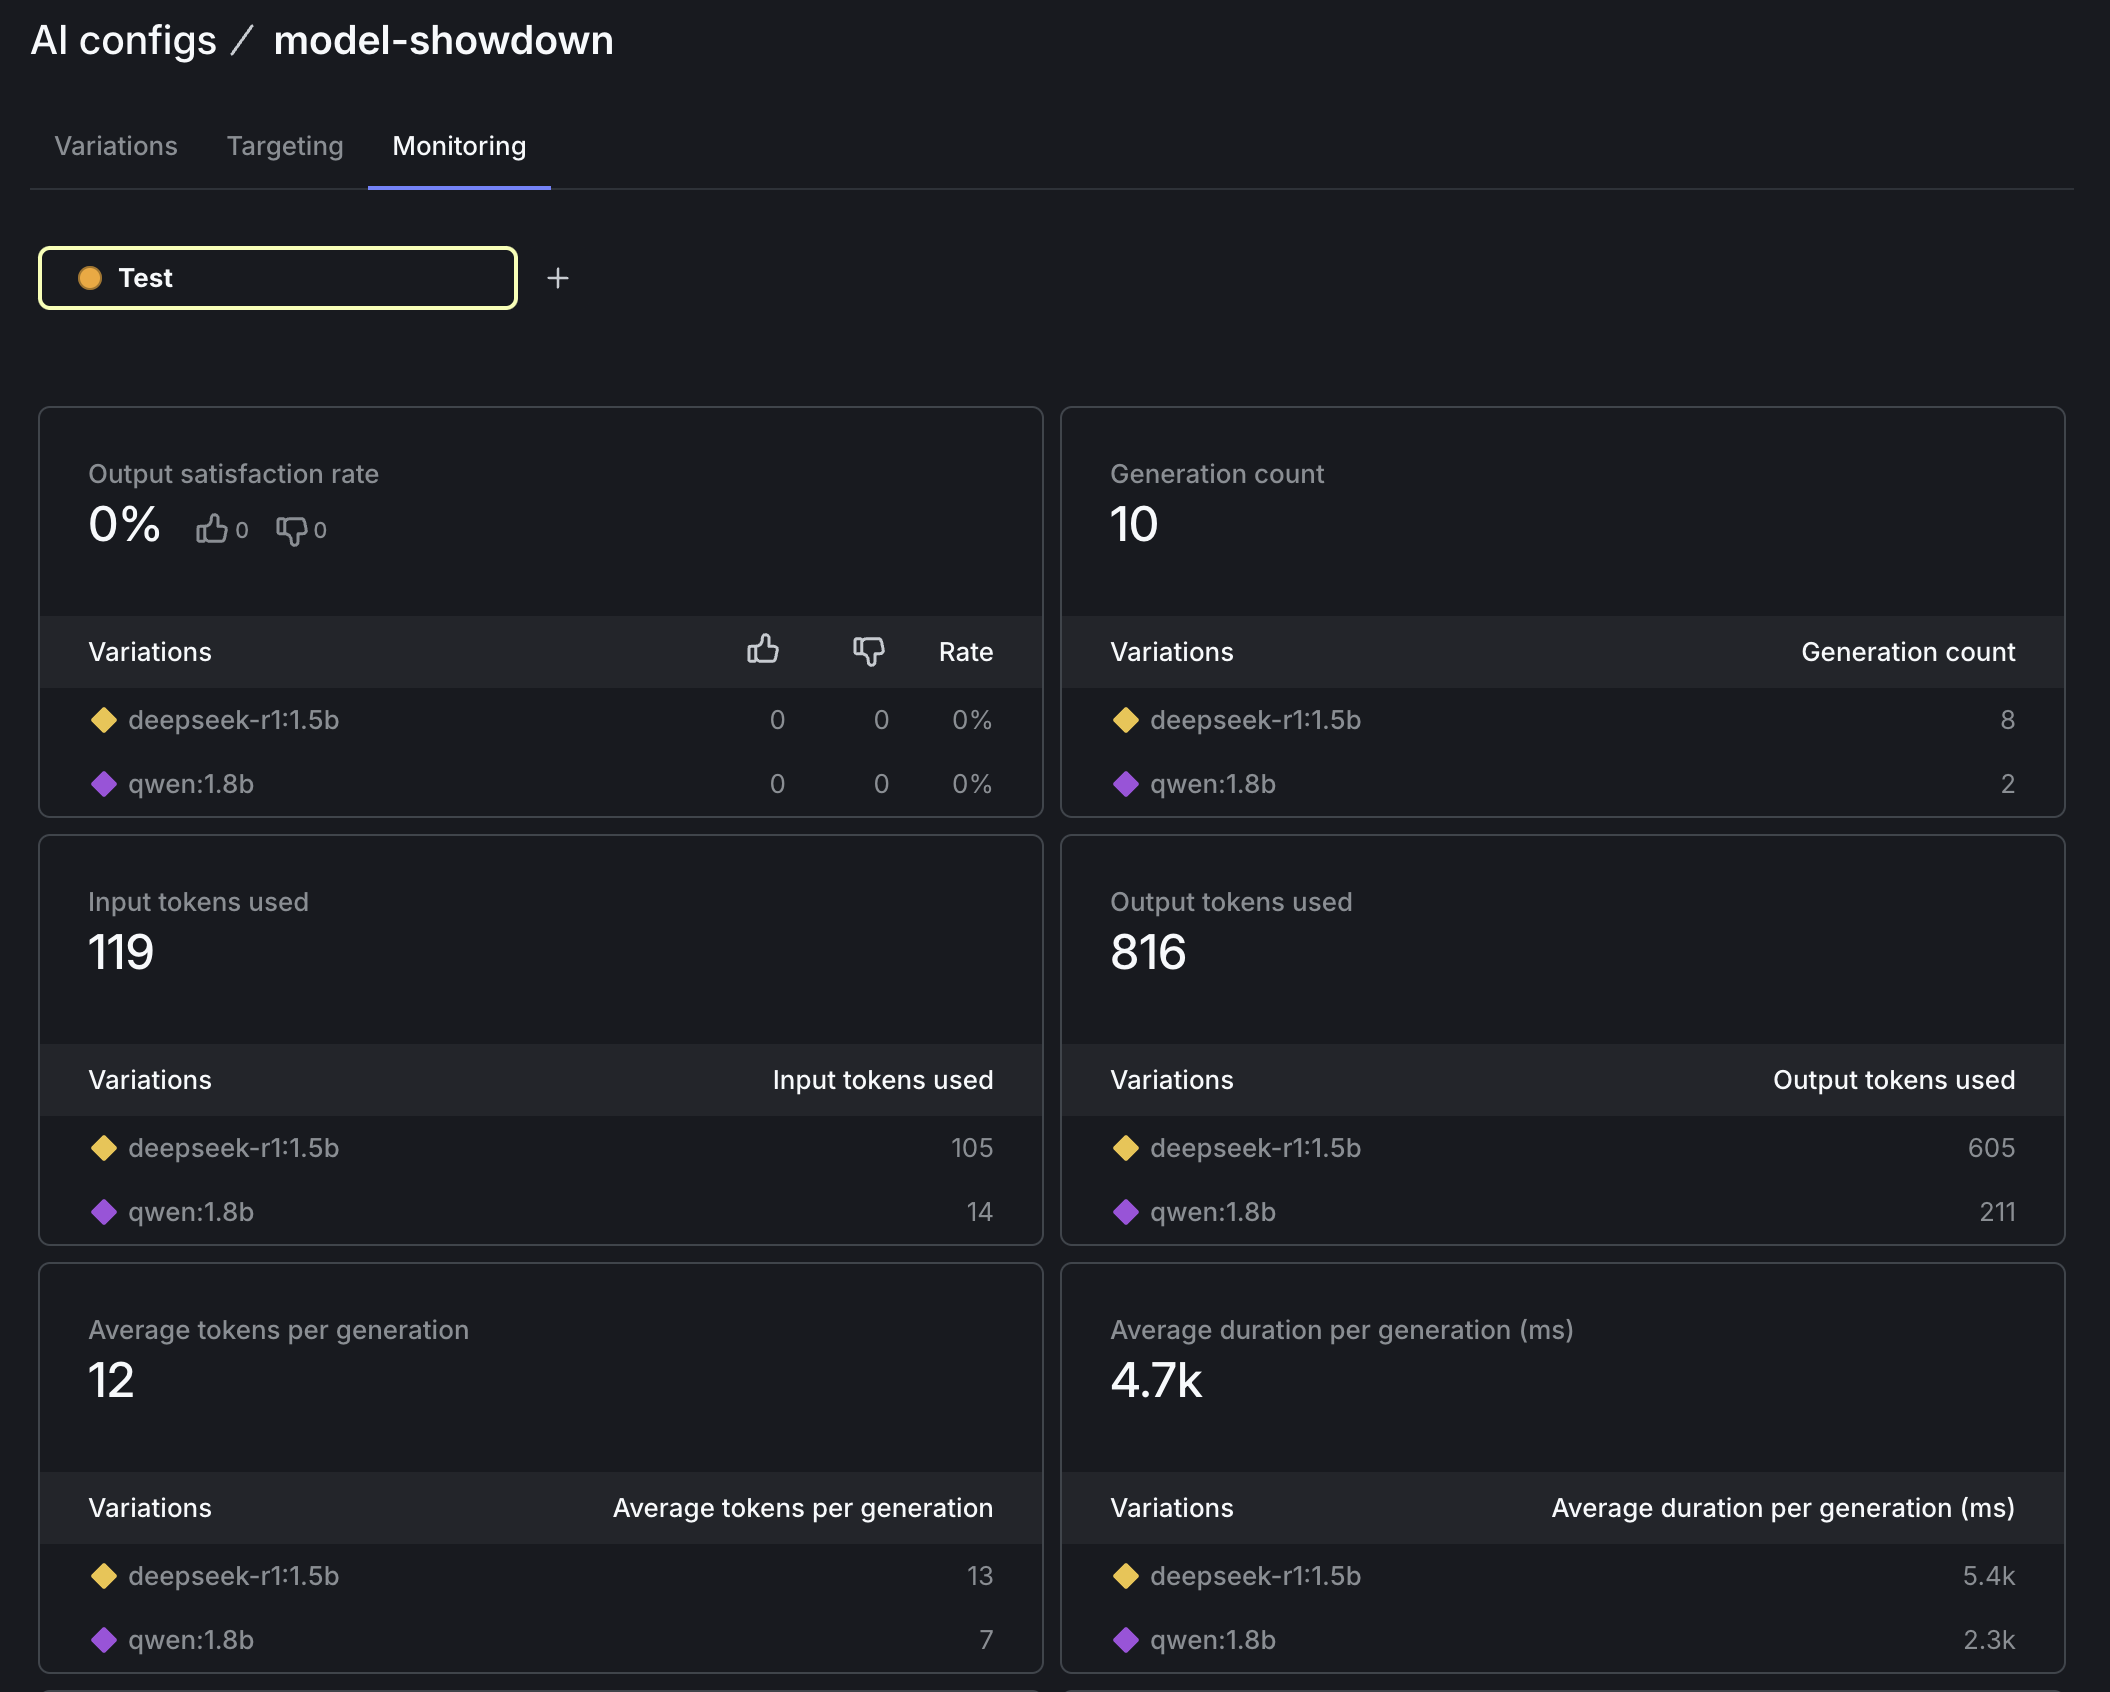This screenshot has width=2110, height=1692.
Task: Click the model-showdown breadcrumb title
Action: point(443,40)
